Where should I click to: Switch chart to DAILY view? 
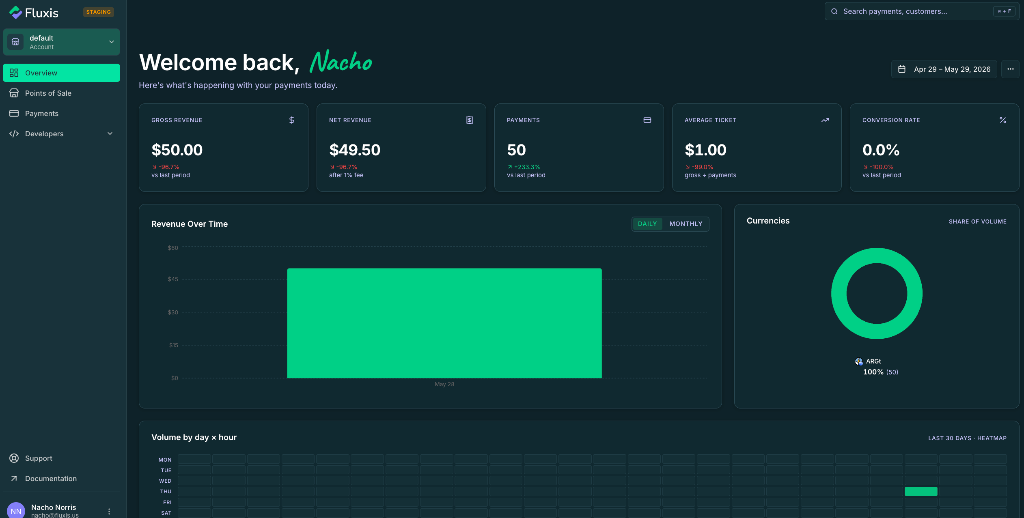coord(647,224)
